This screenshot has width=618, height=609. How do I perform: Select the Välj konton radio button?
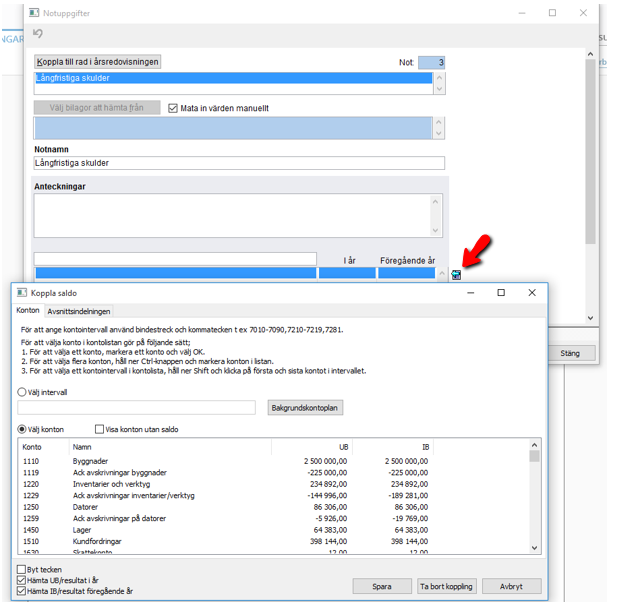(x=22, y=429)
